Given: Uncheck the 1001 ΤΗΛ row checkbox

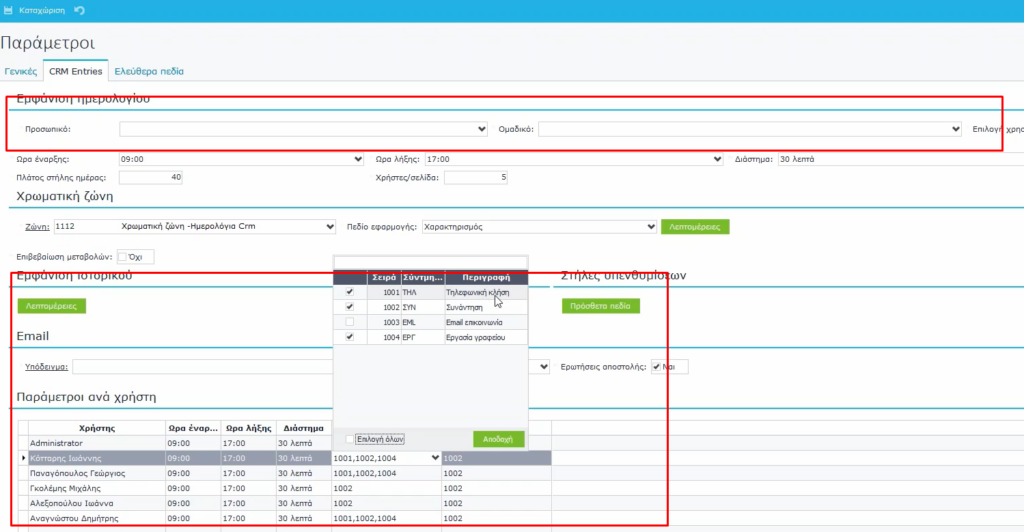Looking at the screenshot, I should coord(349,292).
